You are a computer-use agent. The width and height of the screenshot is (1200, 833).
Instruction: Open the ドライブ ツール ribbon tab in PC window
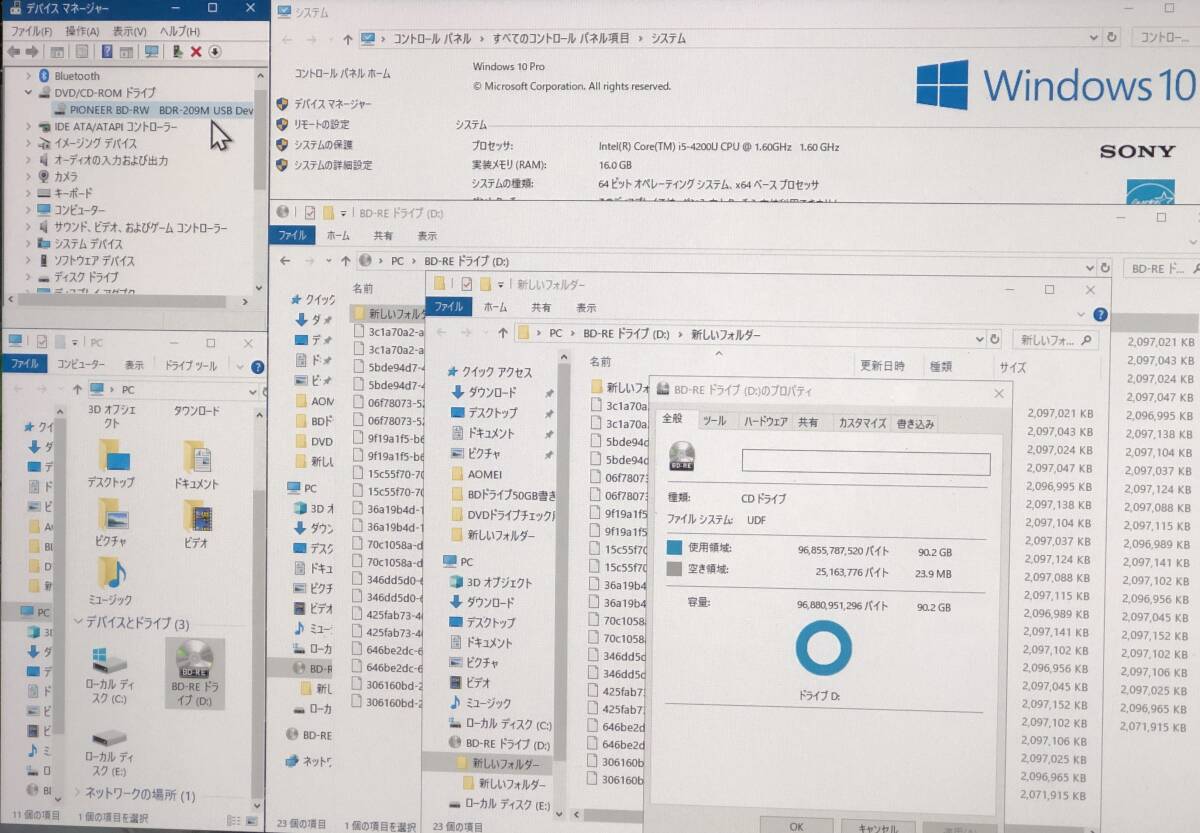(x=190, y=366)
